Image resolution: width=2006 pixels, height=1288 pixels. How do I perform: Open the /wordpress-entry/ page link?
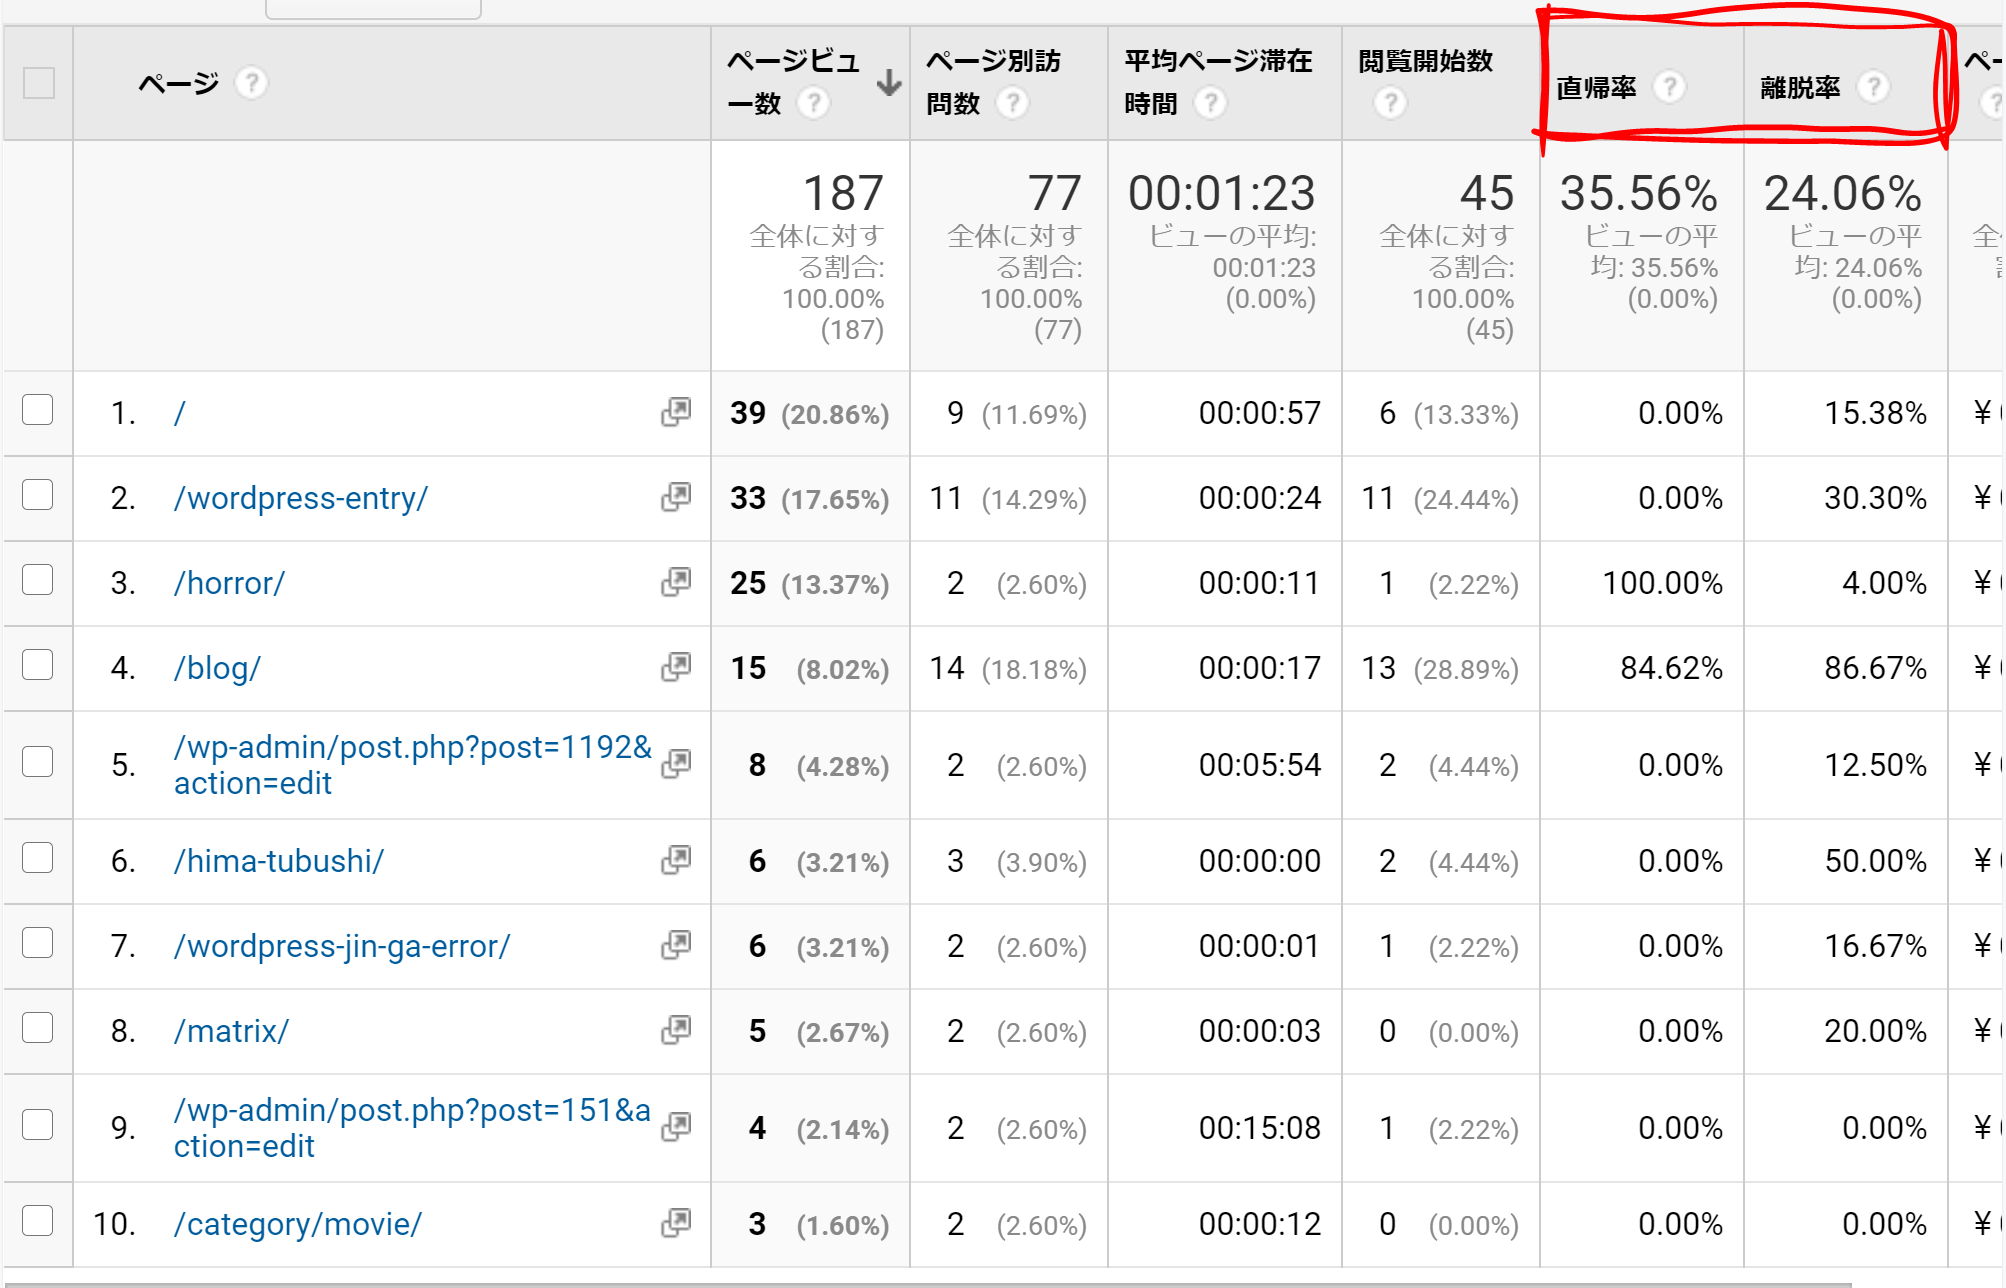pyautogui.click(x=301, y=498)
